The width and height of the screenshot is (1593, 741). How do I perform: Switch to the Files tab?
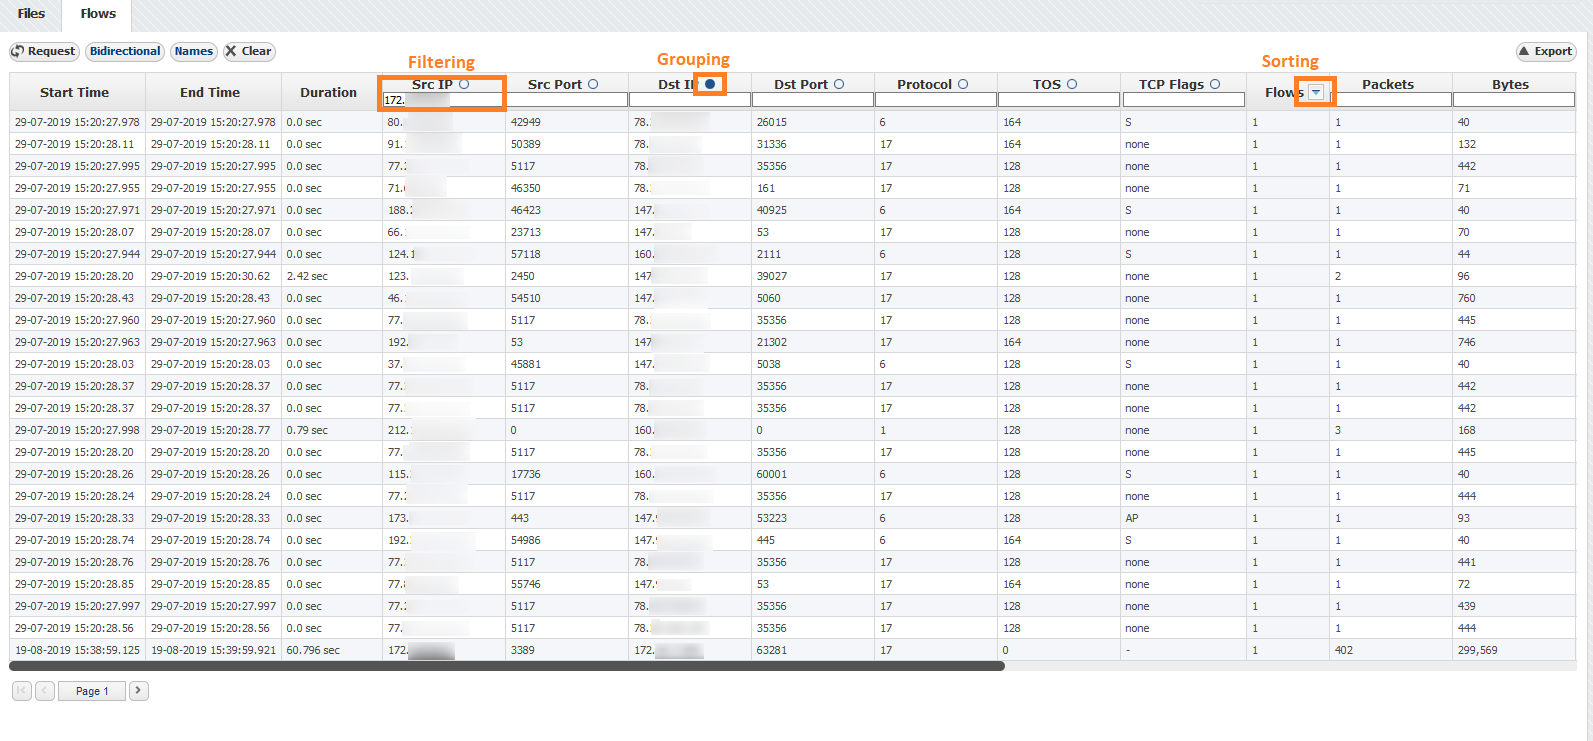(31, 14)
